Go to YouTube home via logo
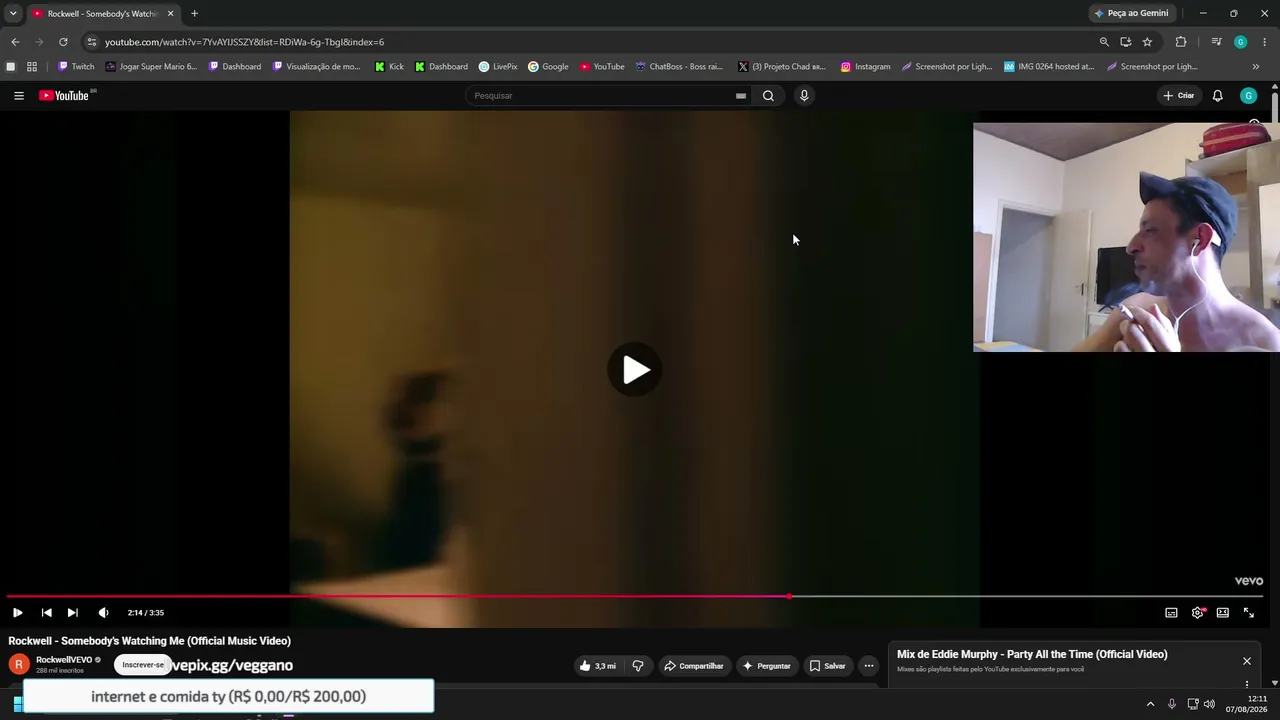 [x=66, y=96]
